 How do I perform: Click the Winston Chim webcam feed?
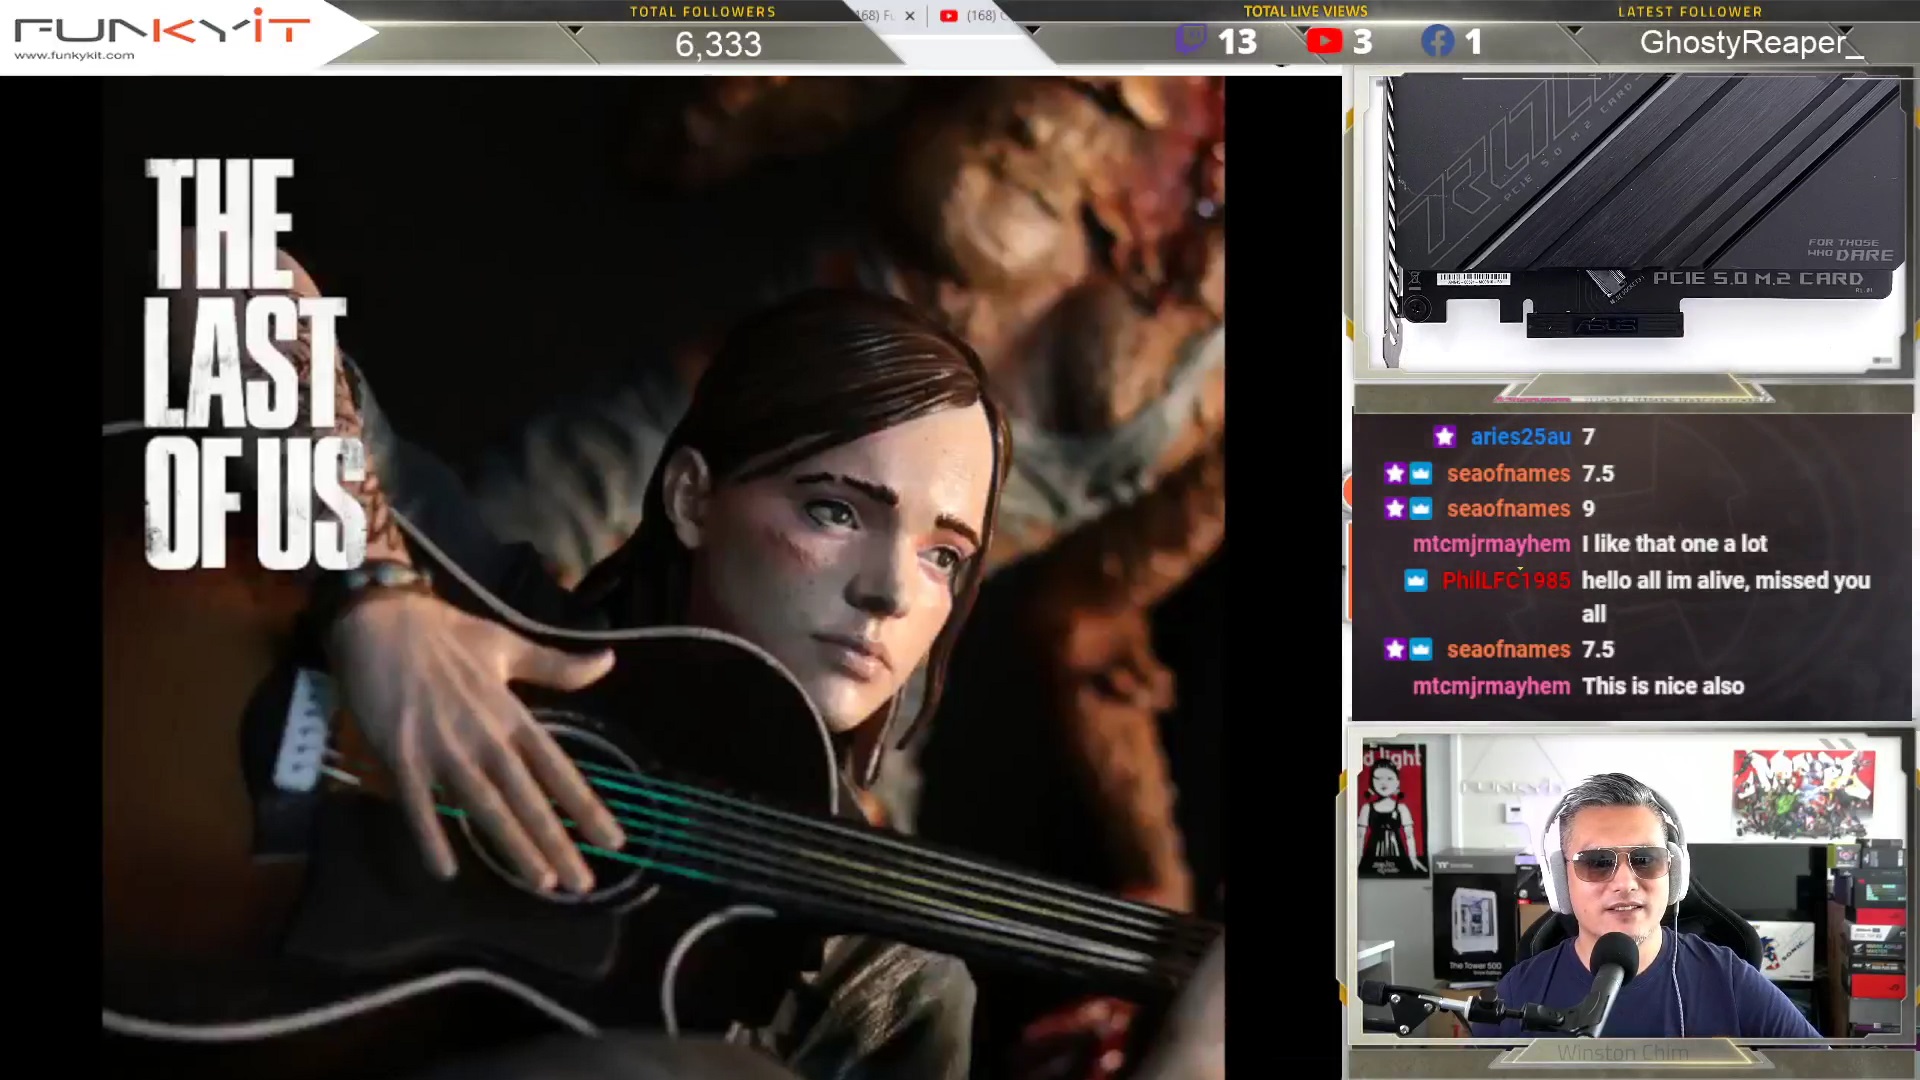[1632, 887]
